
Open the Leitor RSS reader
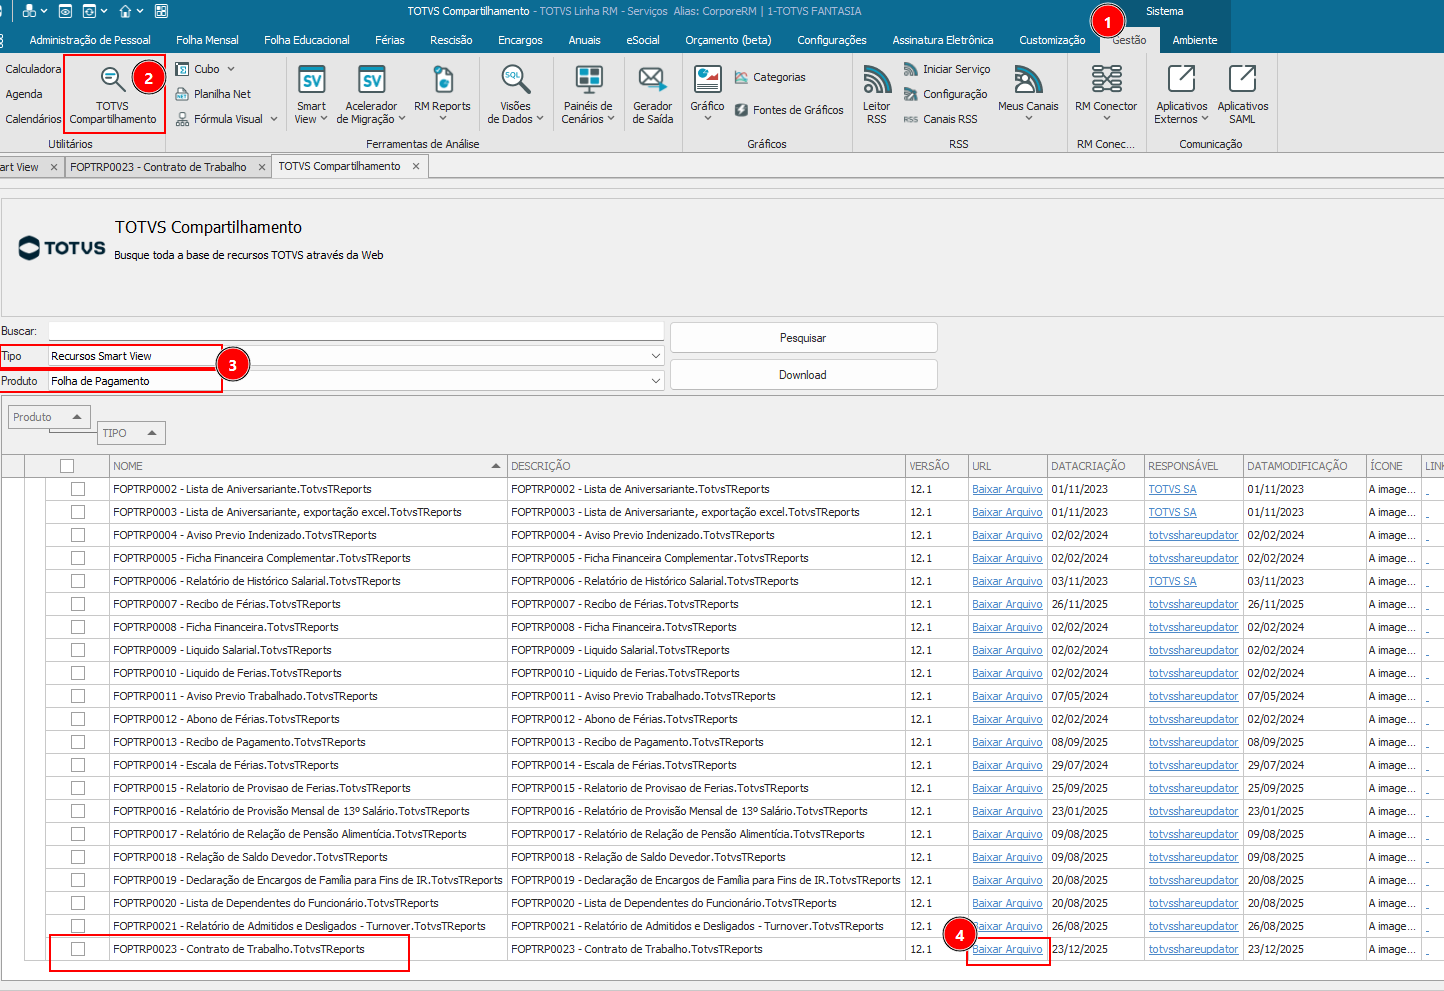point(876,80)
